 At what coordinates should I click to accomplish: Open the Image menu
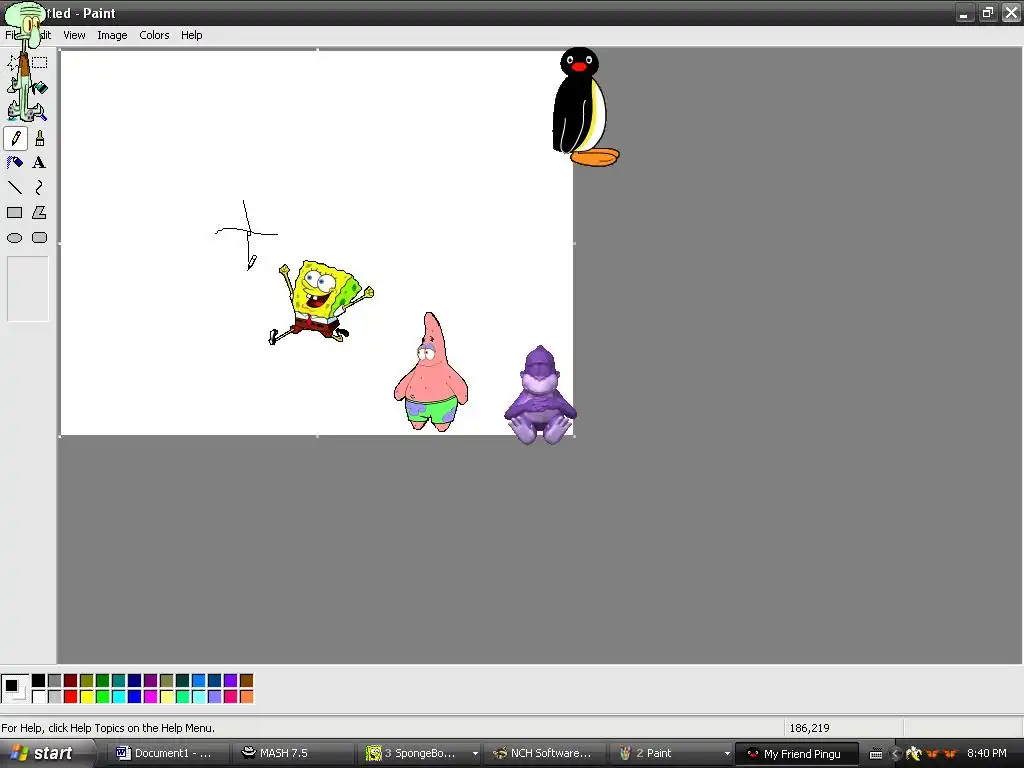point(112,35)
